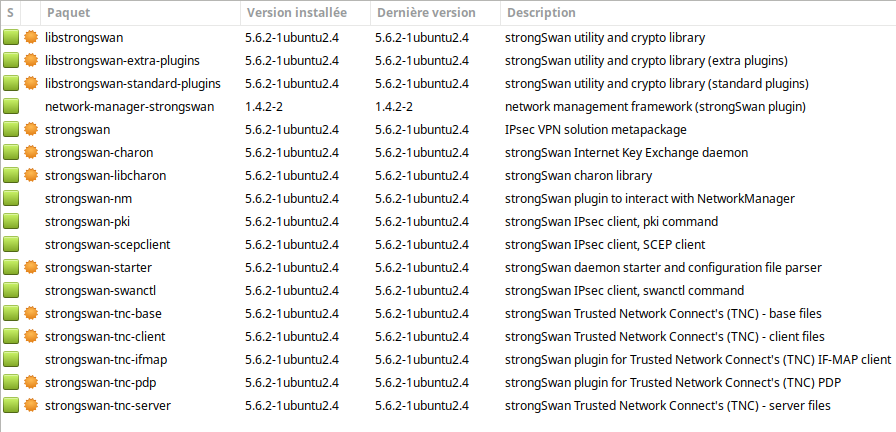Select the strongswan-scepclient package row

point(448,245)
